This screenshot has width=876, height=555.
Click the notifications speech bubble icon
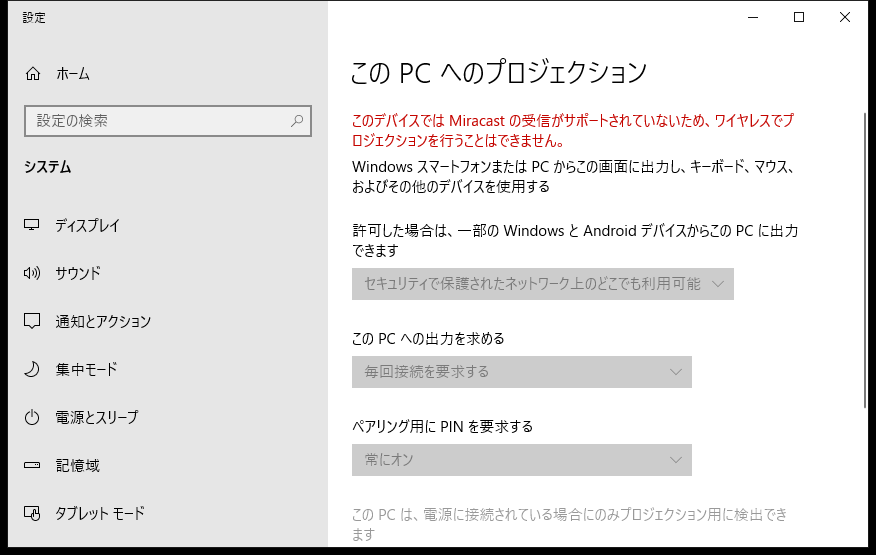(32, 321)
